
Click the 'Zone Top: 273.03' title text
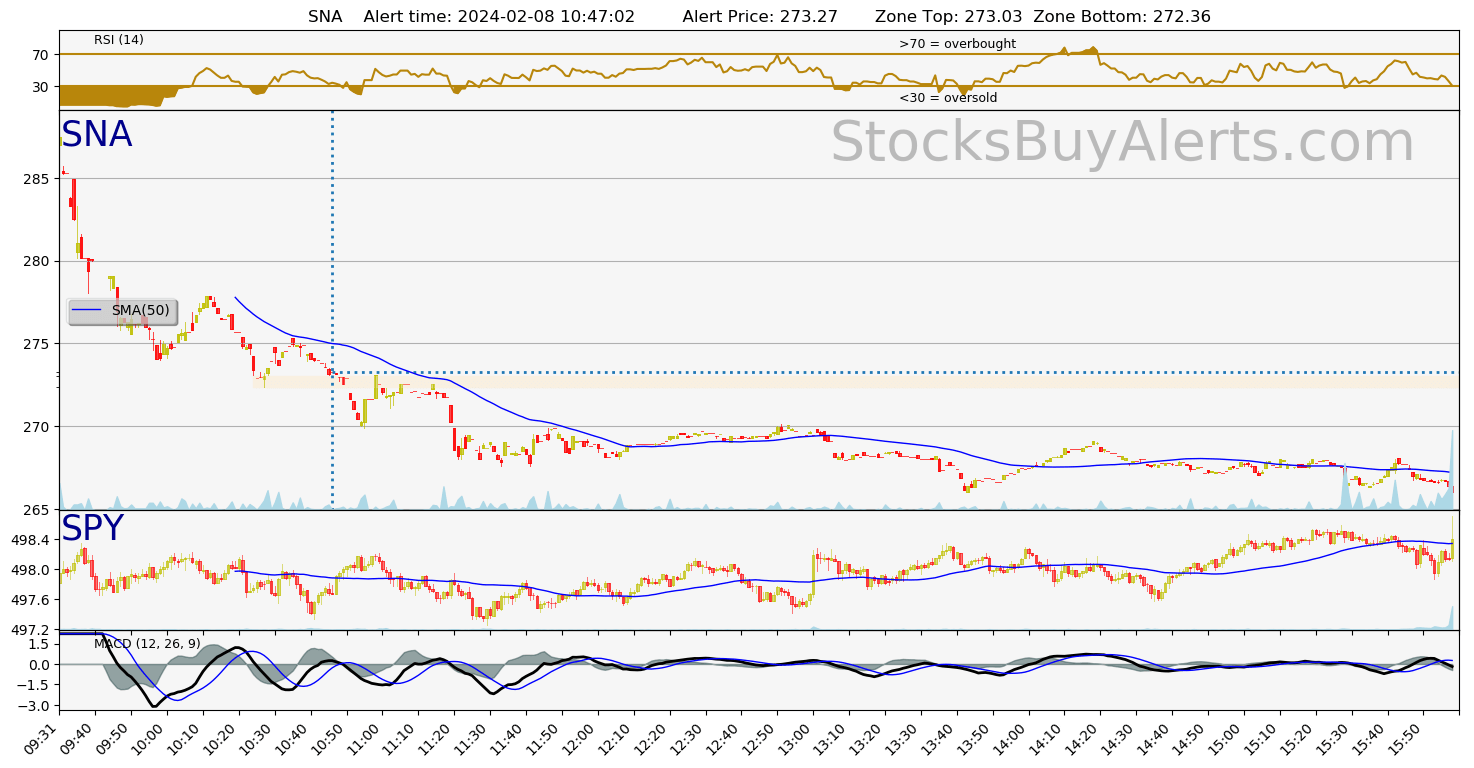tap(949, 17)
